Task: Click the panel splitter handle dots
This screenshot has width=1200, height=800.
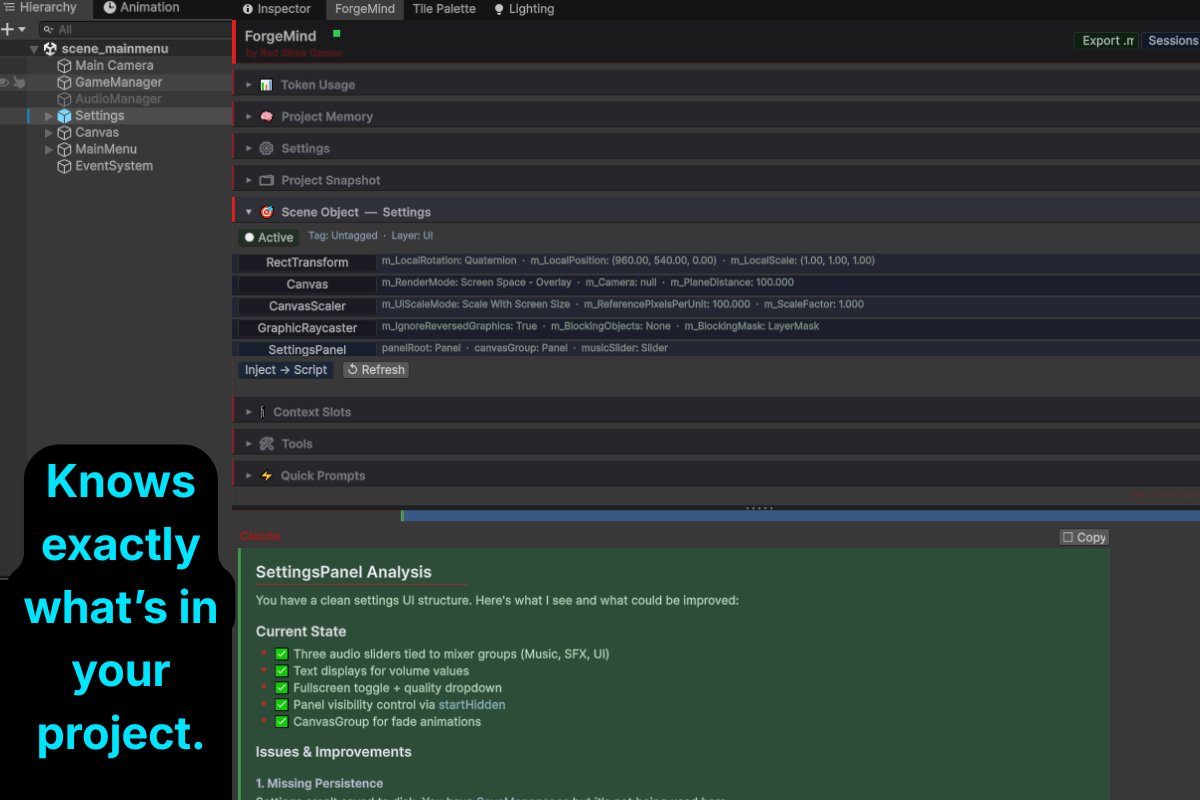Action: tap(759, 508)
